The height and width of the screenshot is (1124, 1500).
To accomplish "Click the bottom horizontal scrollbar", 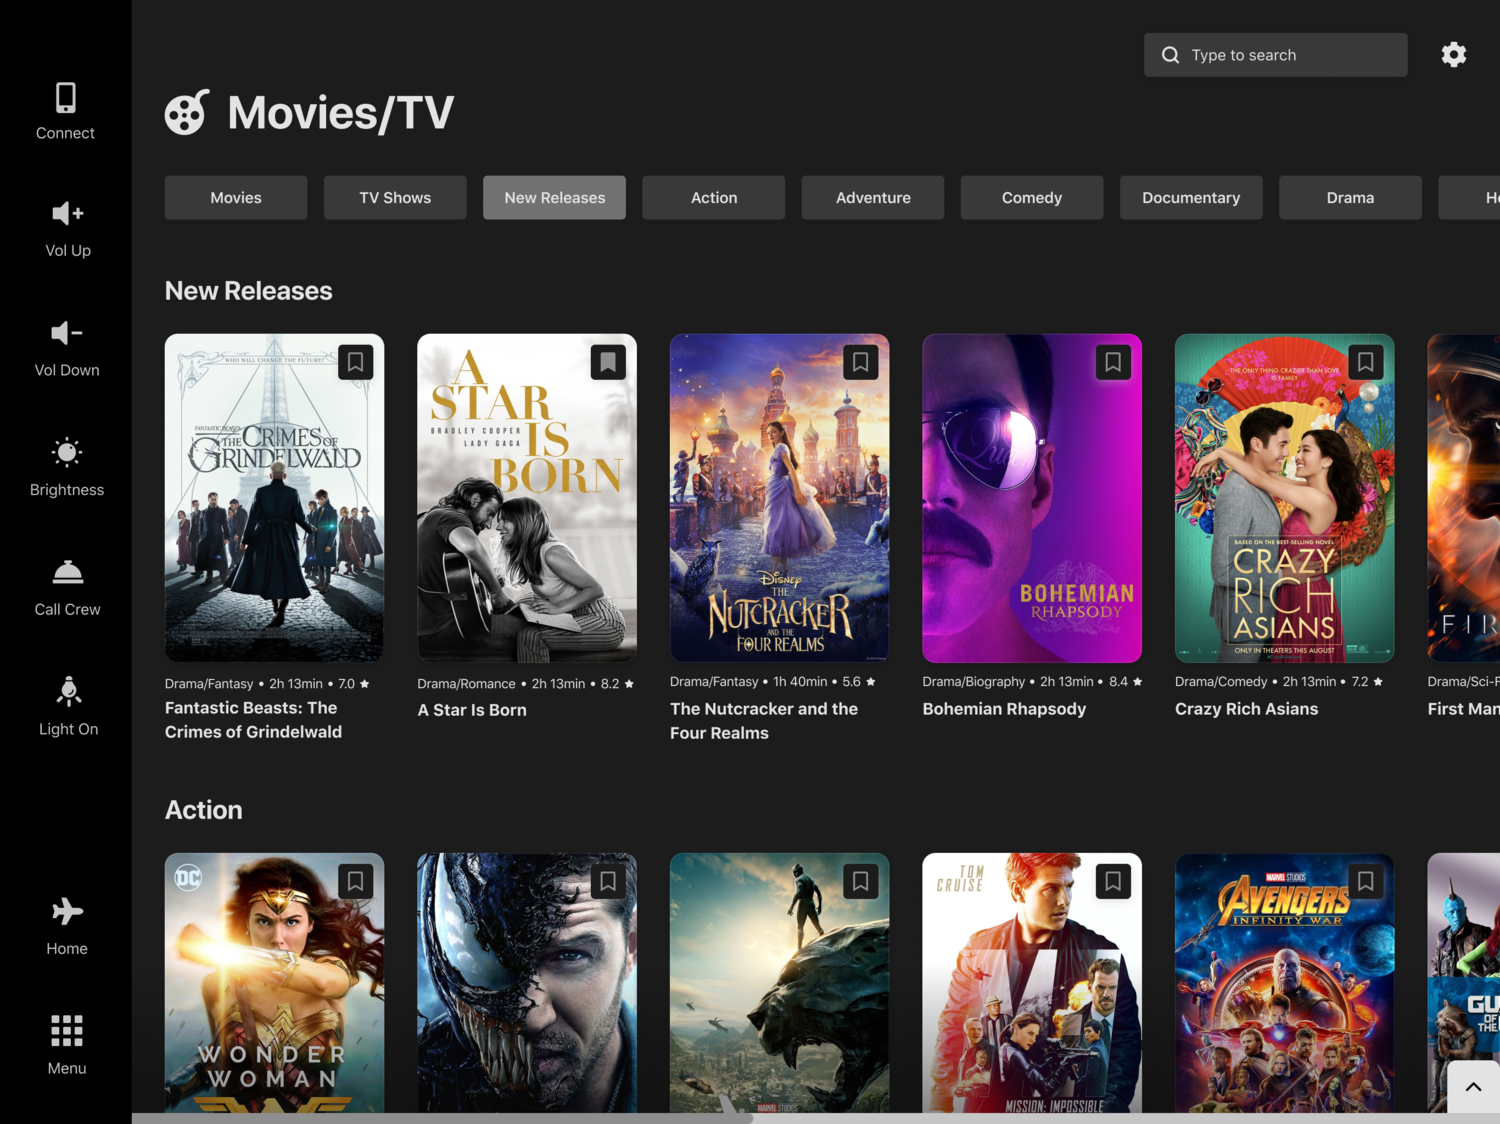I will (442, 1118).
